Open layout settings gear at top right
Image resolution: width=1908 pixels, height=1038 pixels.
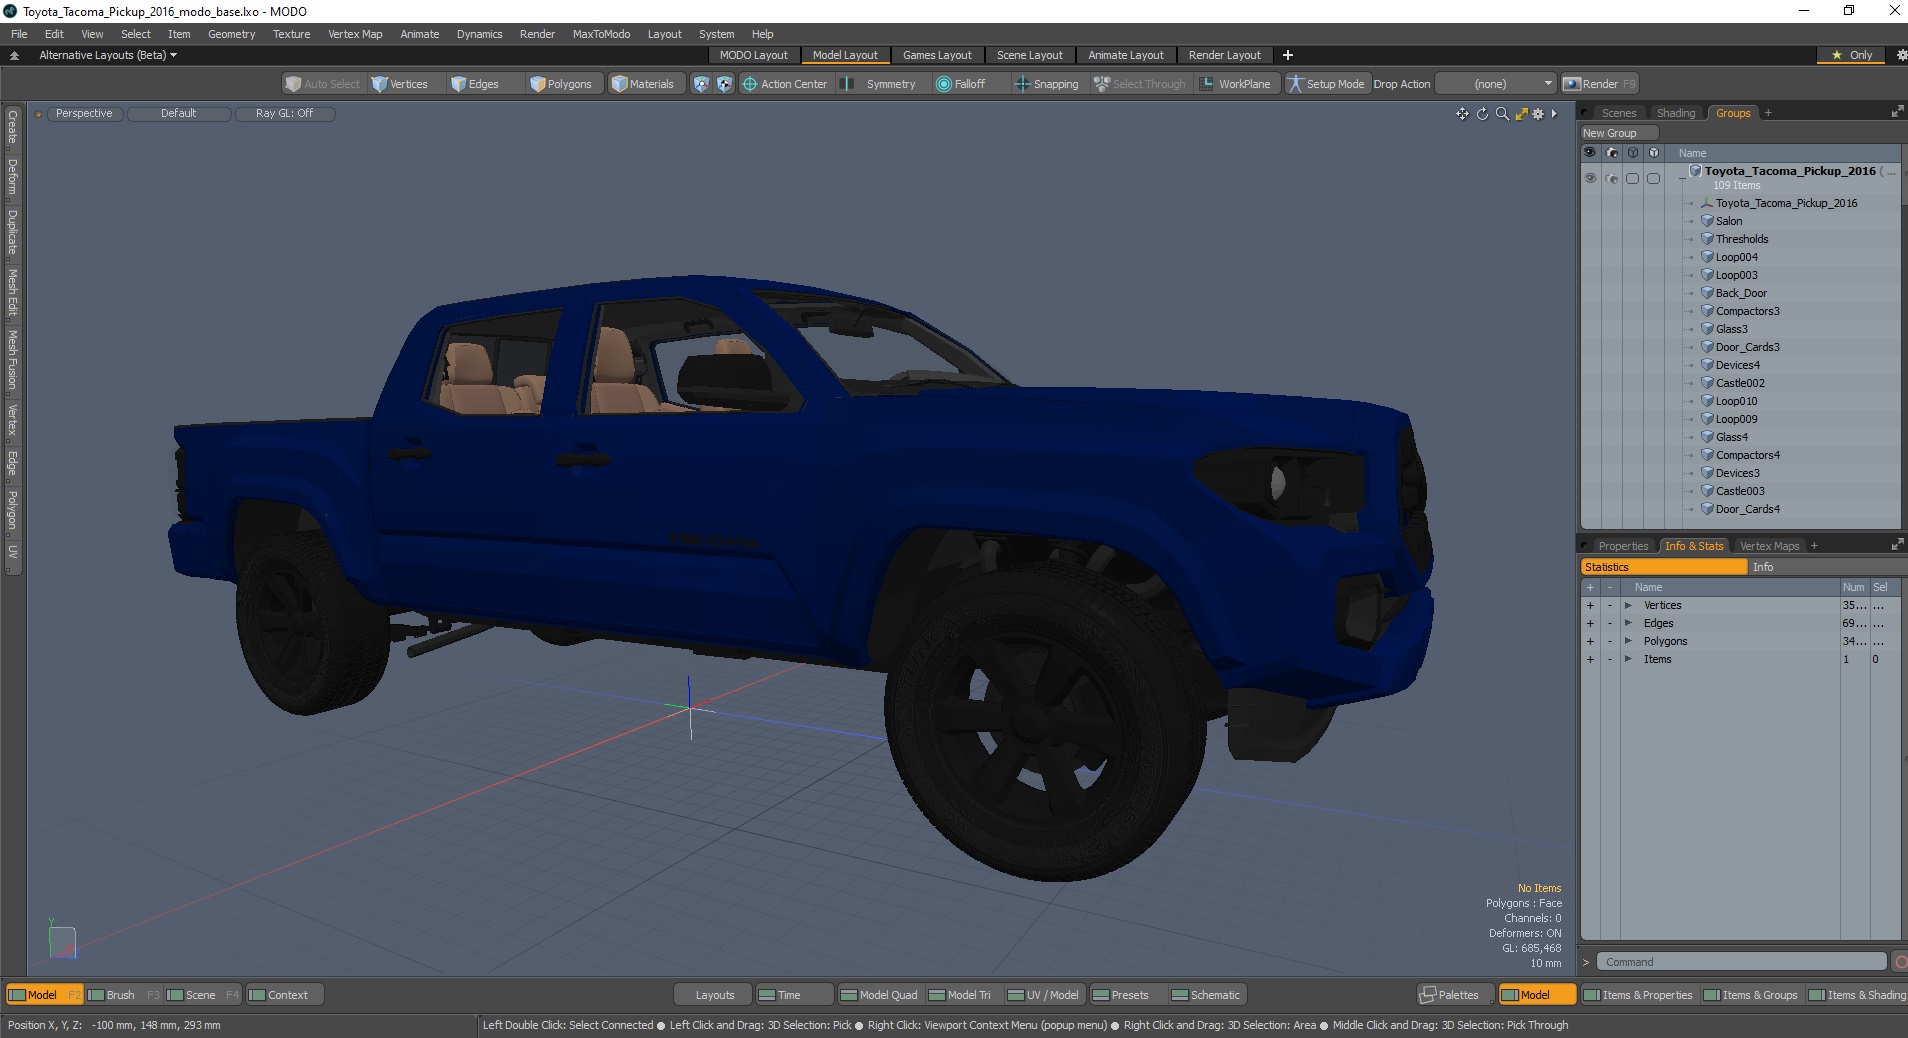tap(1901, 55)
